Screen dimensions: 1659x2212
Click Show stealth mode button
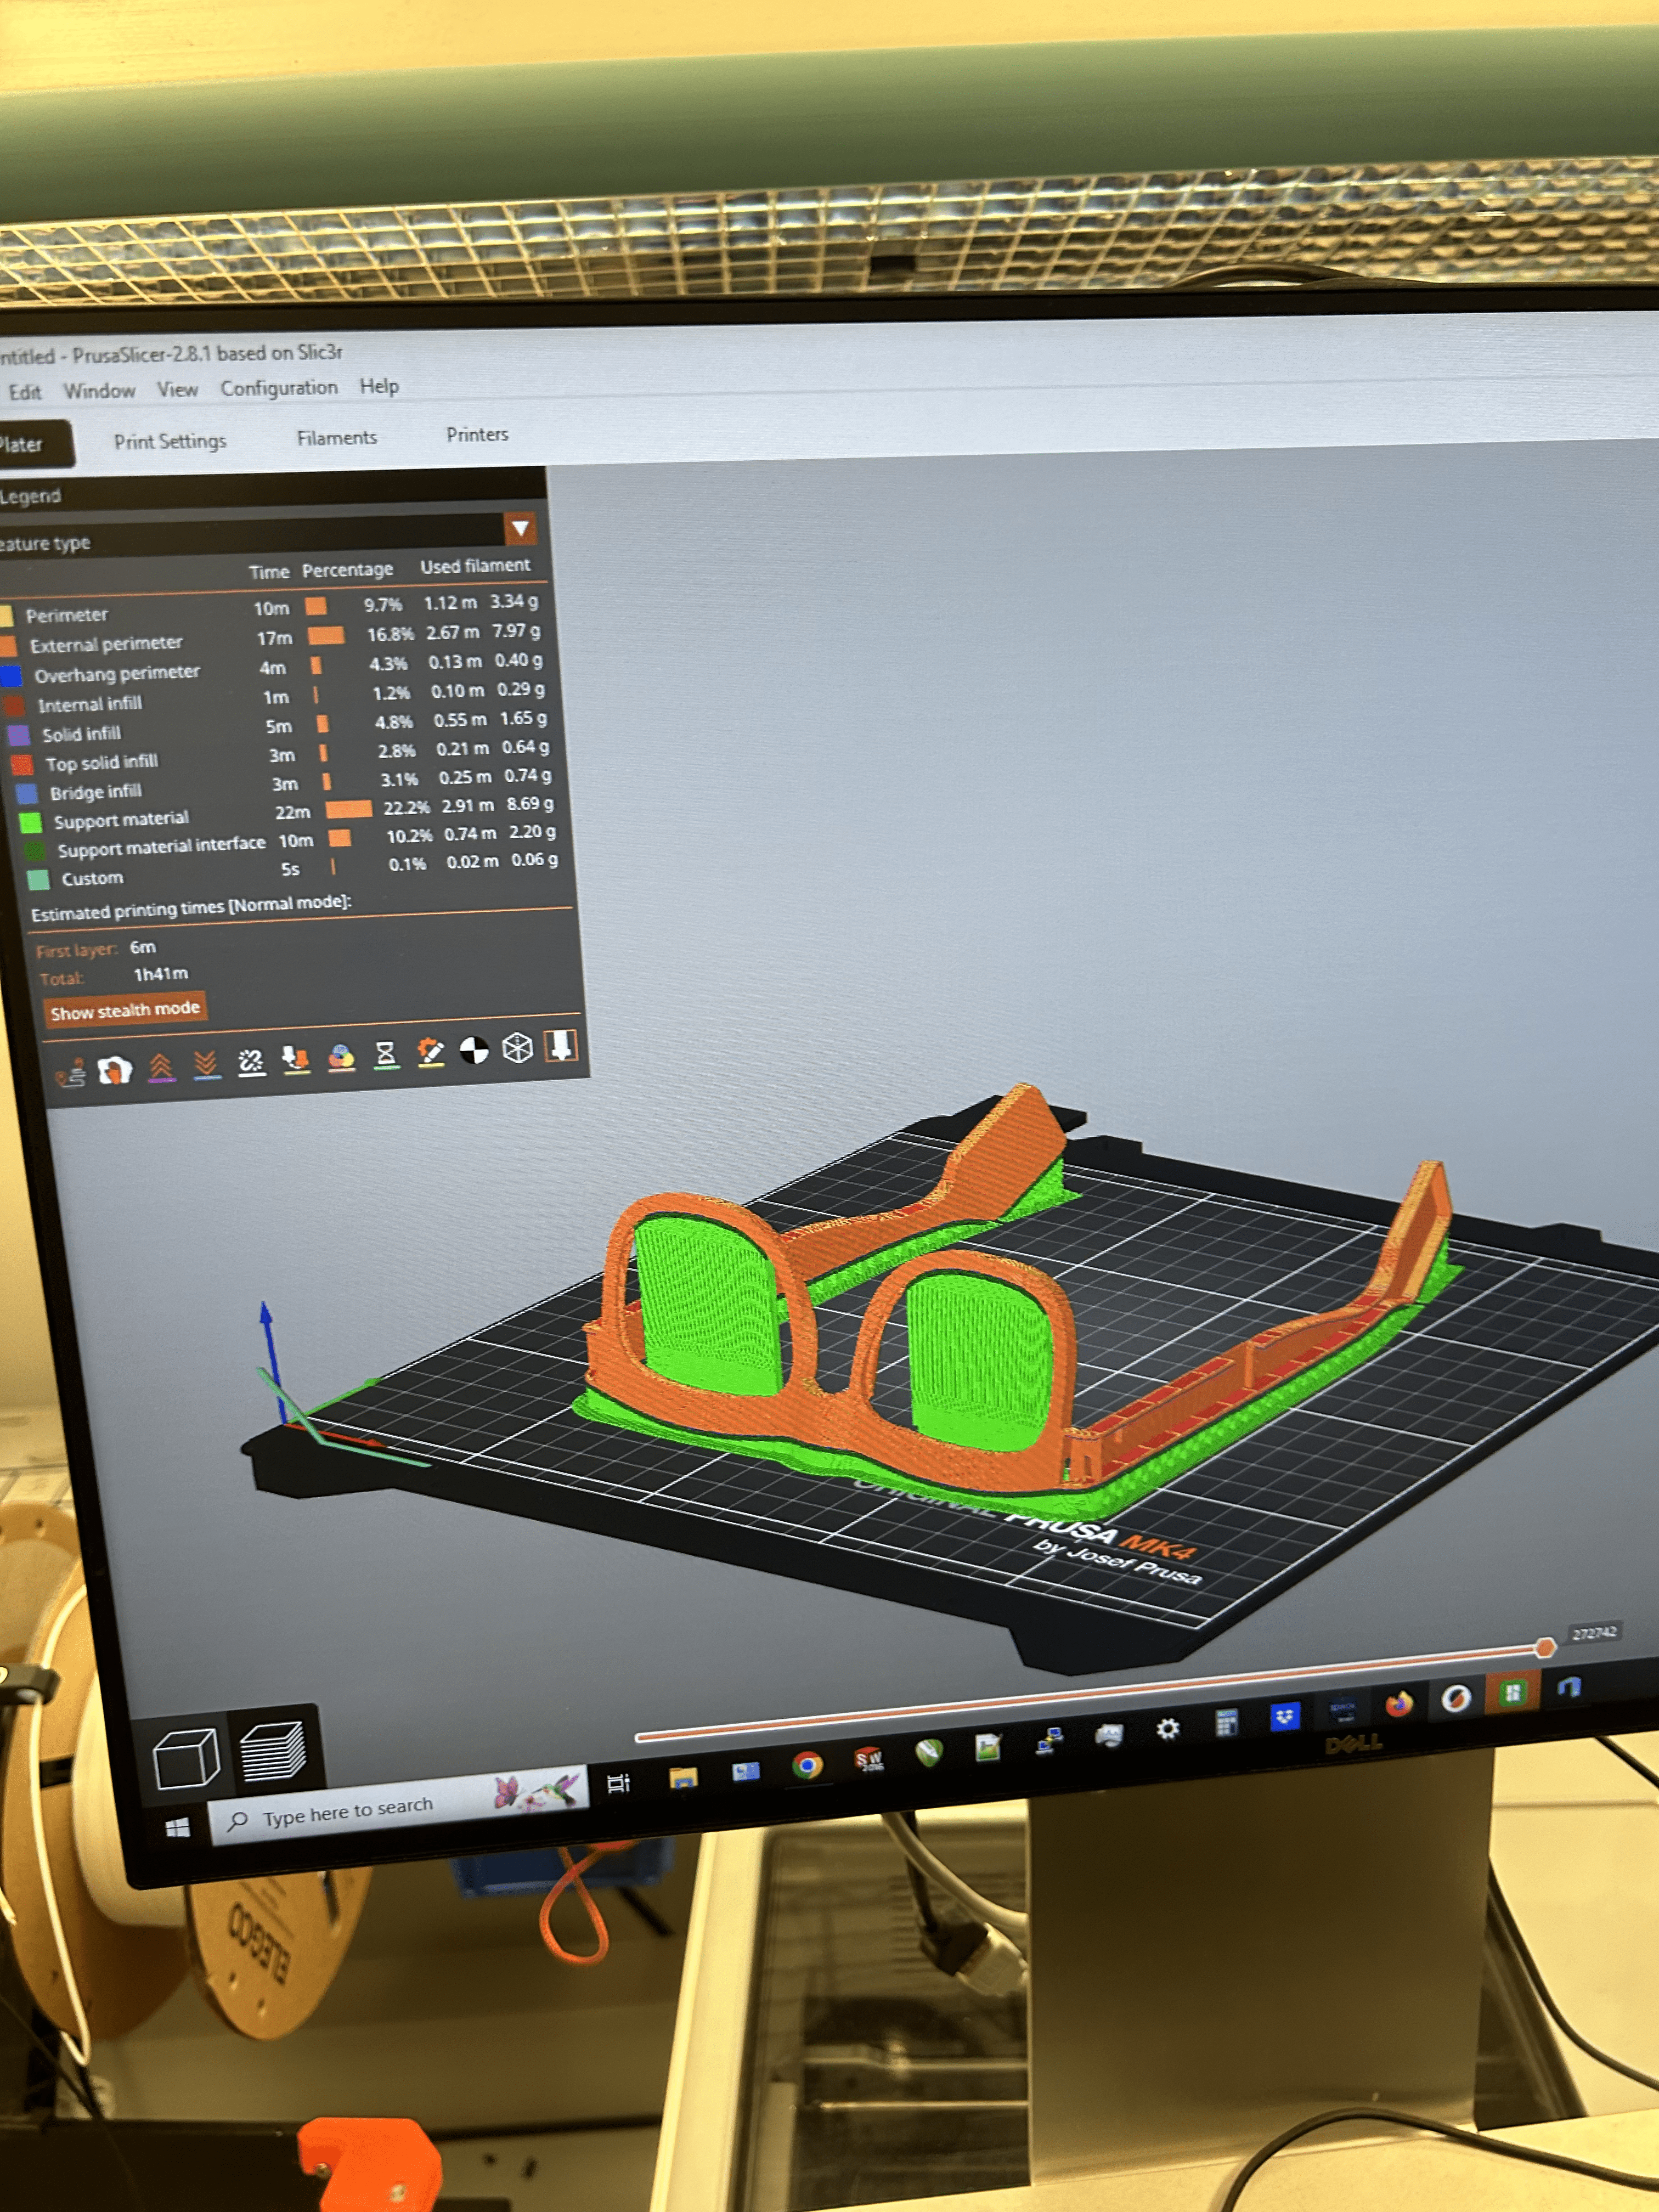[x=125, y=1009]
